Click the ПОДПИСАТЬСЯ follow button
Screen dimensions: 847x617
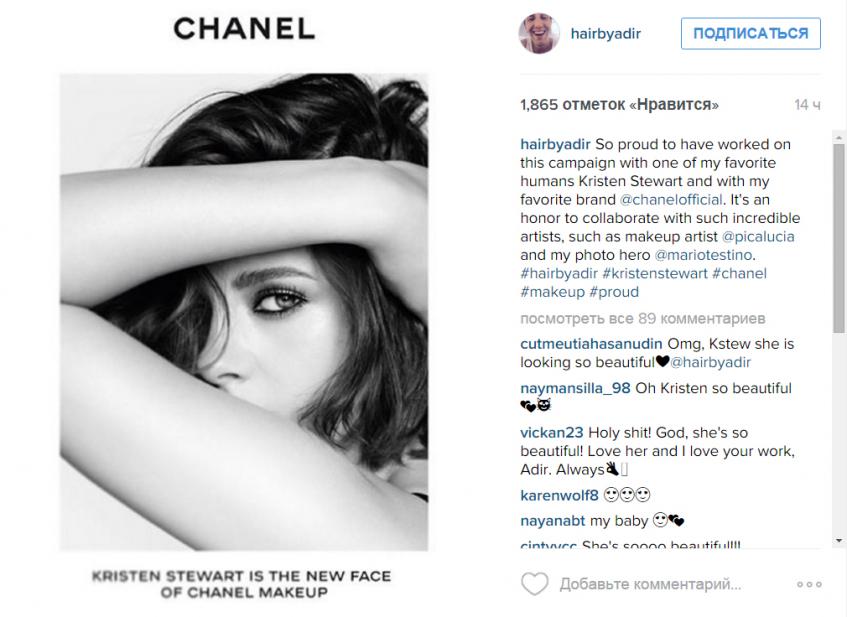[x=750, y=33]
